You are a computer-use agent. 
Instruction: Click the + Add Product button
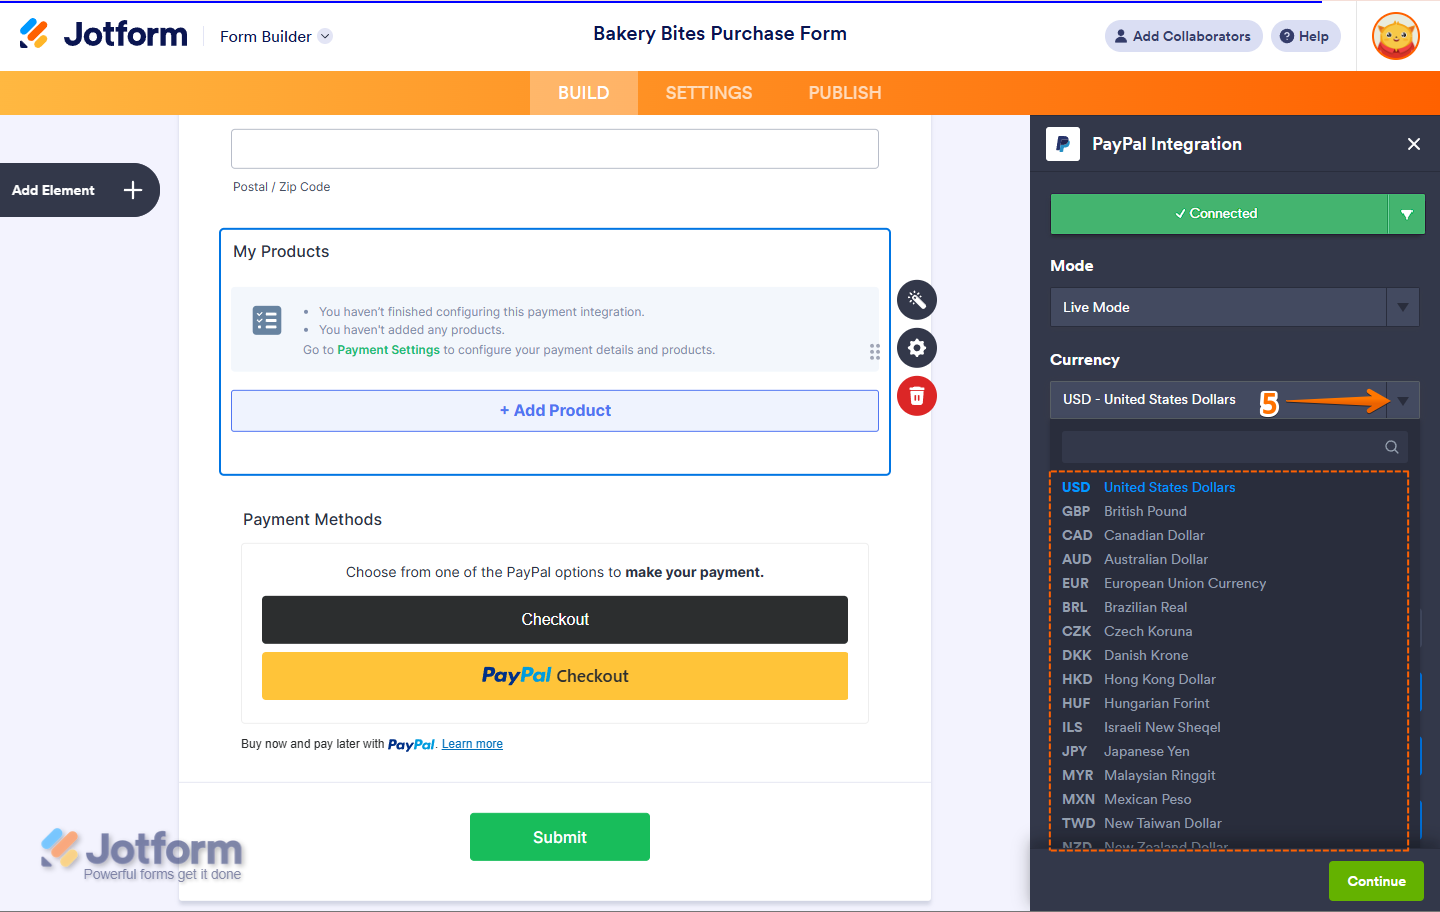555,411
